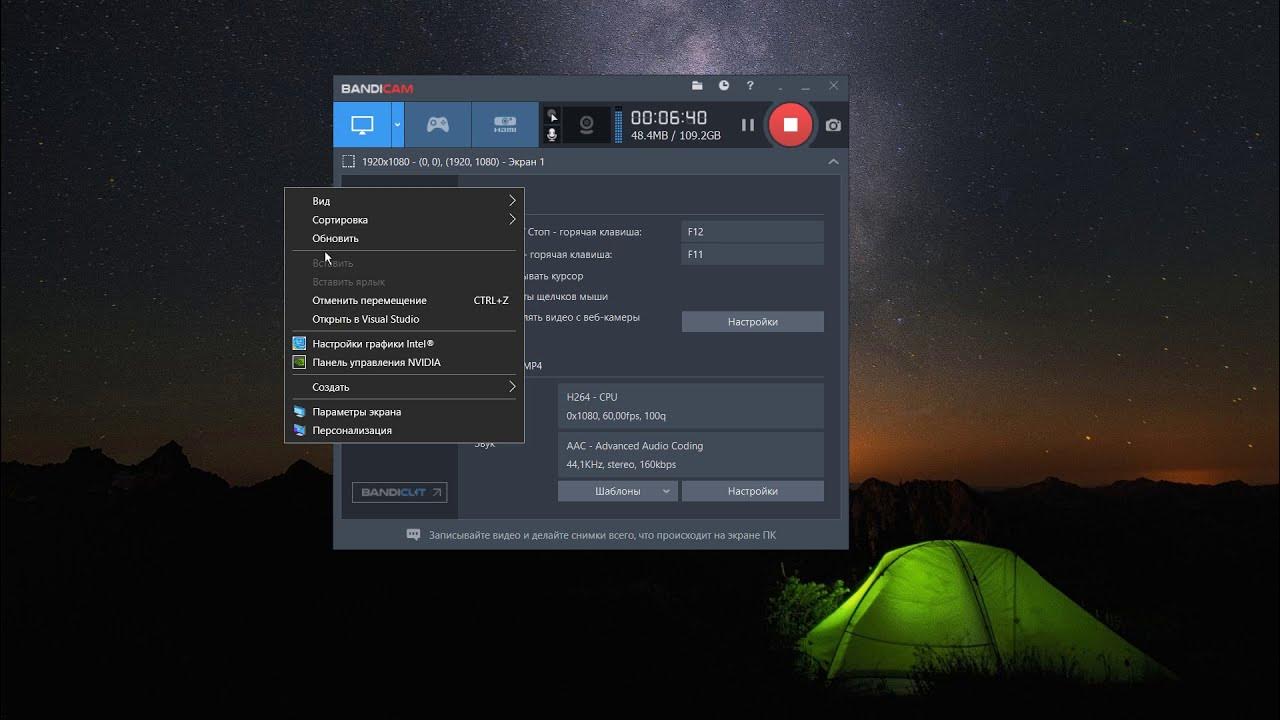Viewport: 1280px width, 720px height.
Task: Open Bandicam help question mark
Action: coord(750,87)
